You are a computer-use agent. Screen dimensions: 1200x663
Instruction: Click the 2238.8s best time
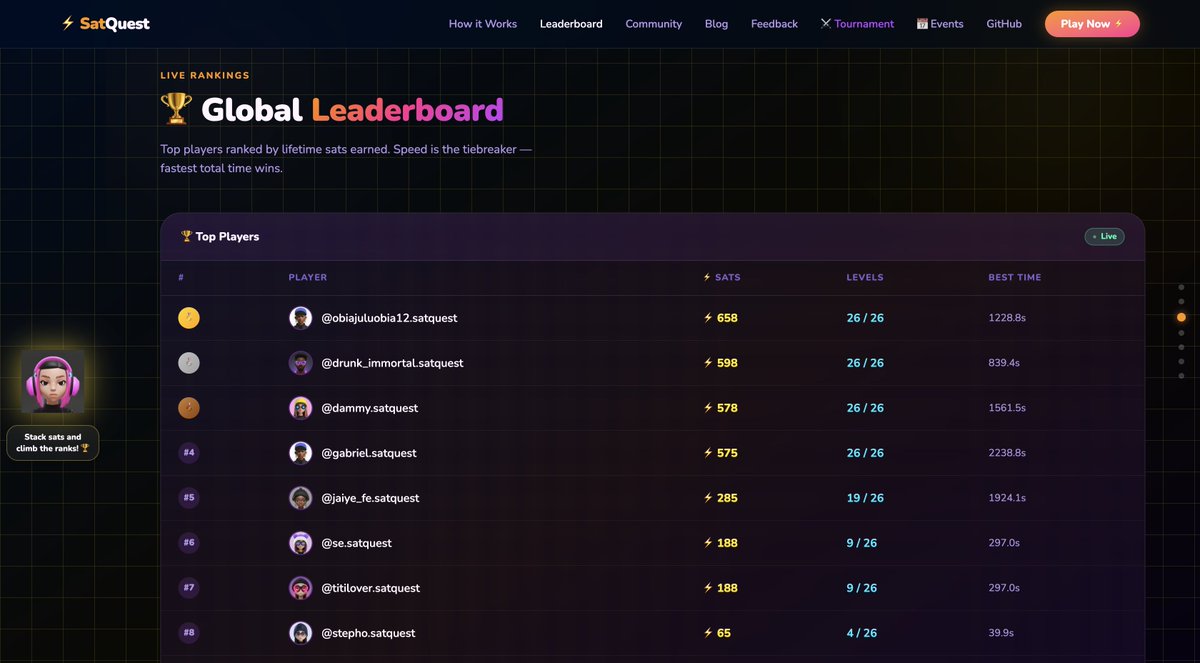coord(1007,453)
